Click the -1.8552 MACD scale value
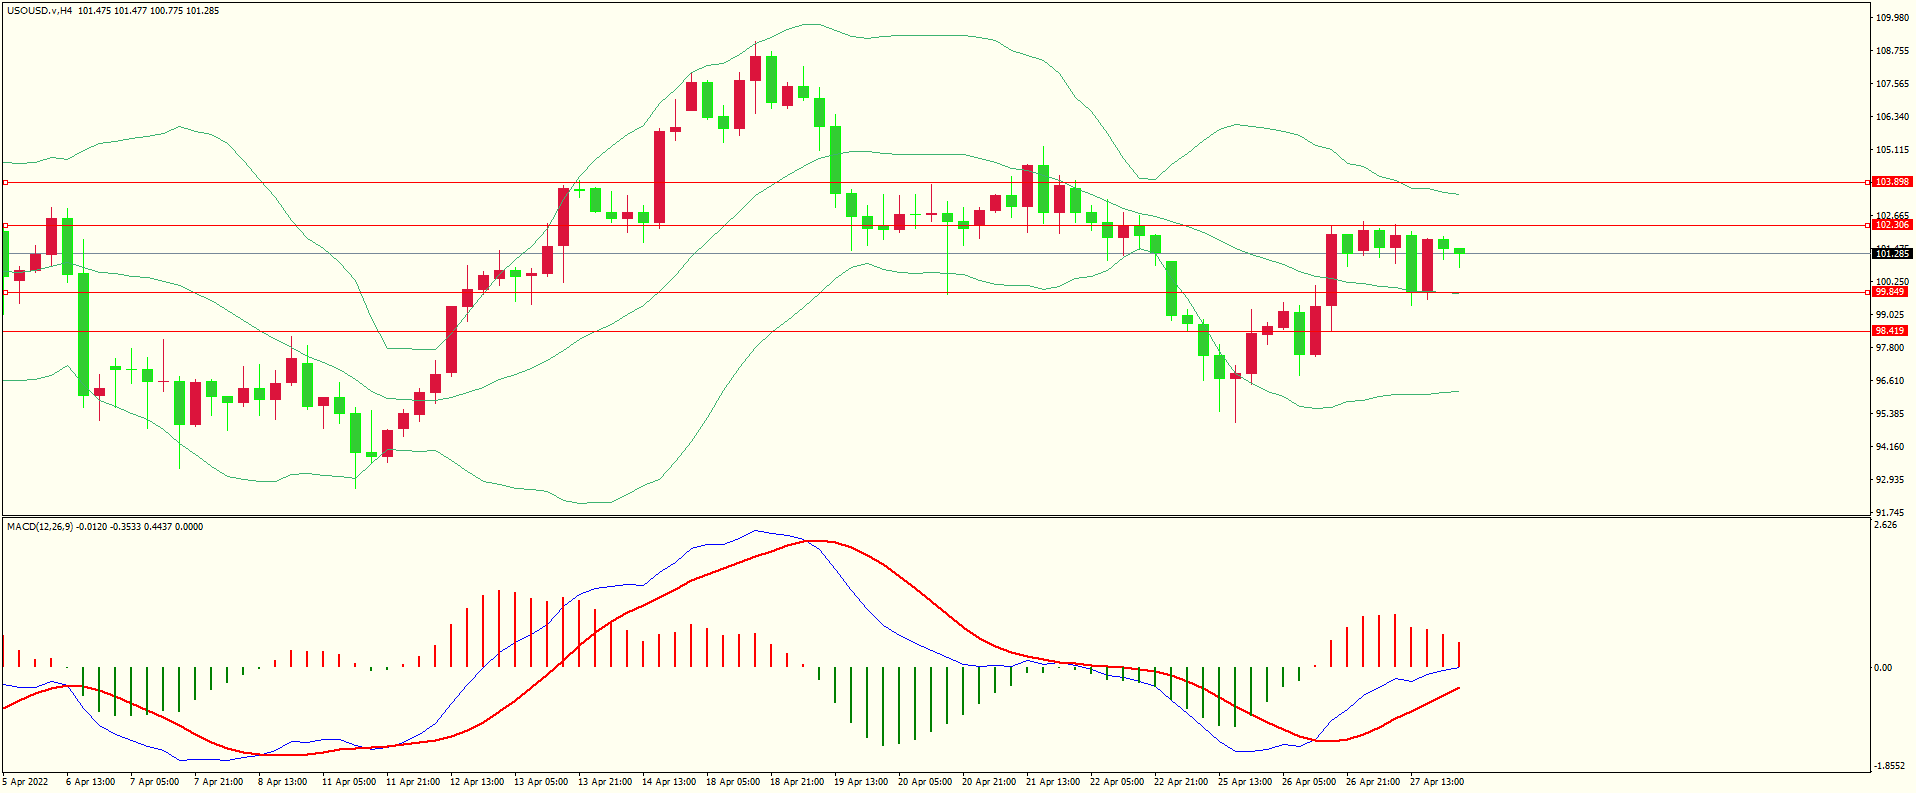This screenshot has height=793, width=1916. coord(1889,766)
